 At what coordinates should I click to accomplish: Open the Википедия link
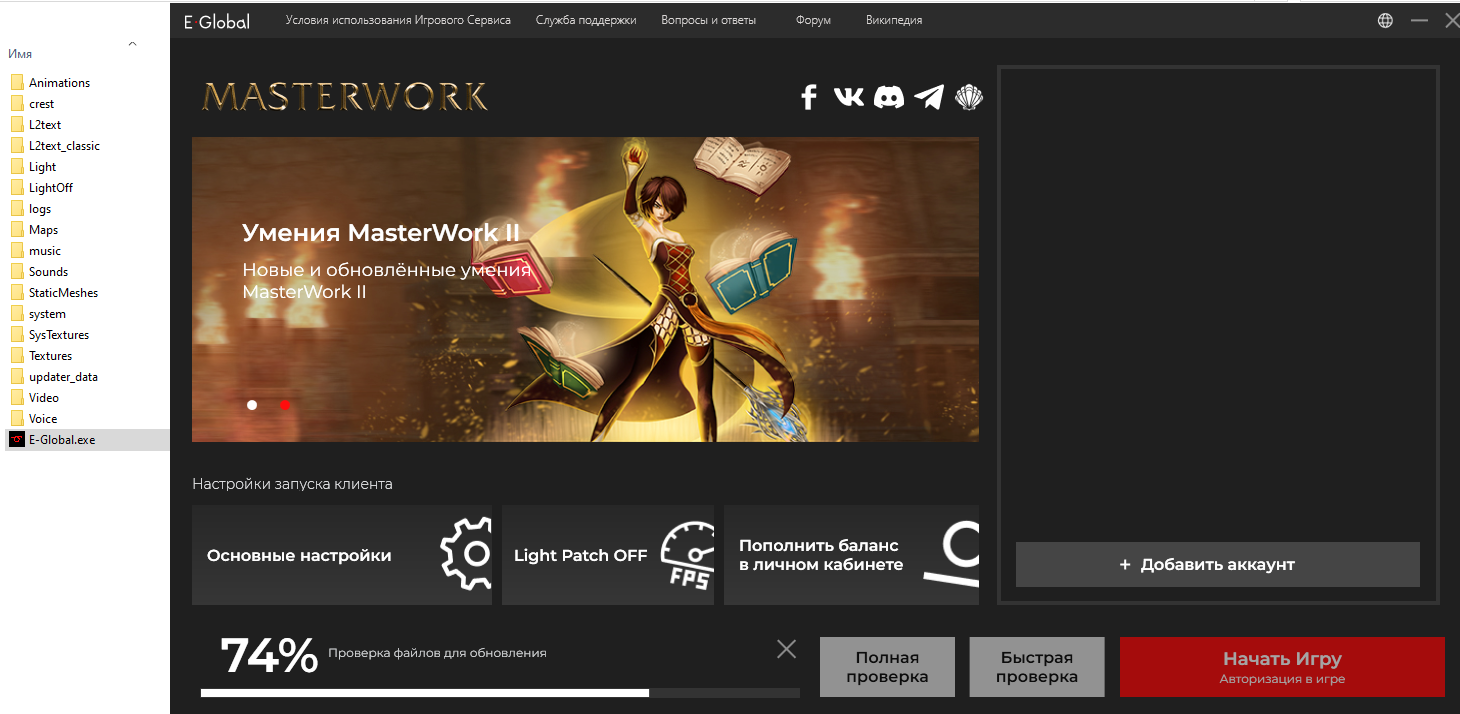(894, 20)
